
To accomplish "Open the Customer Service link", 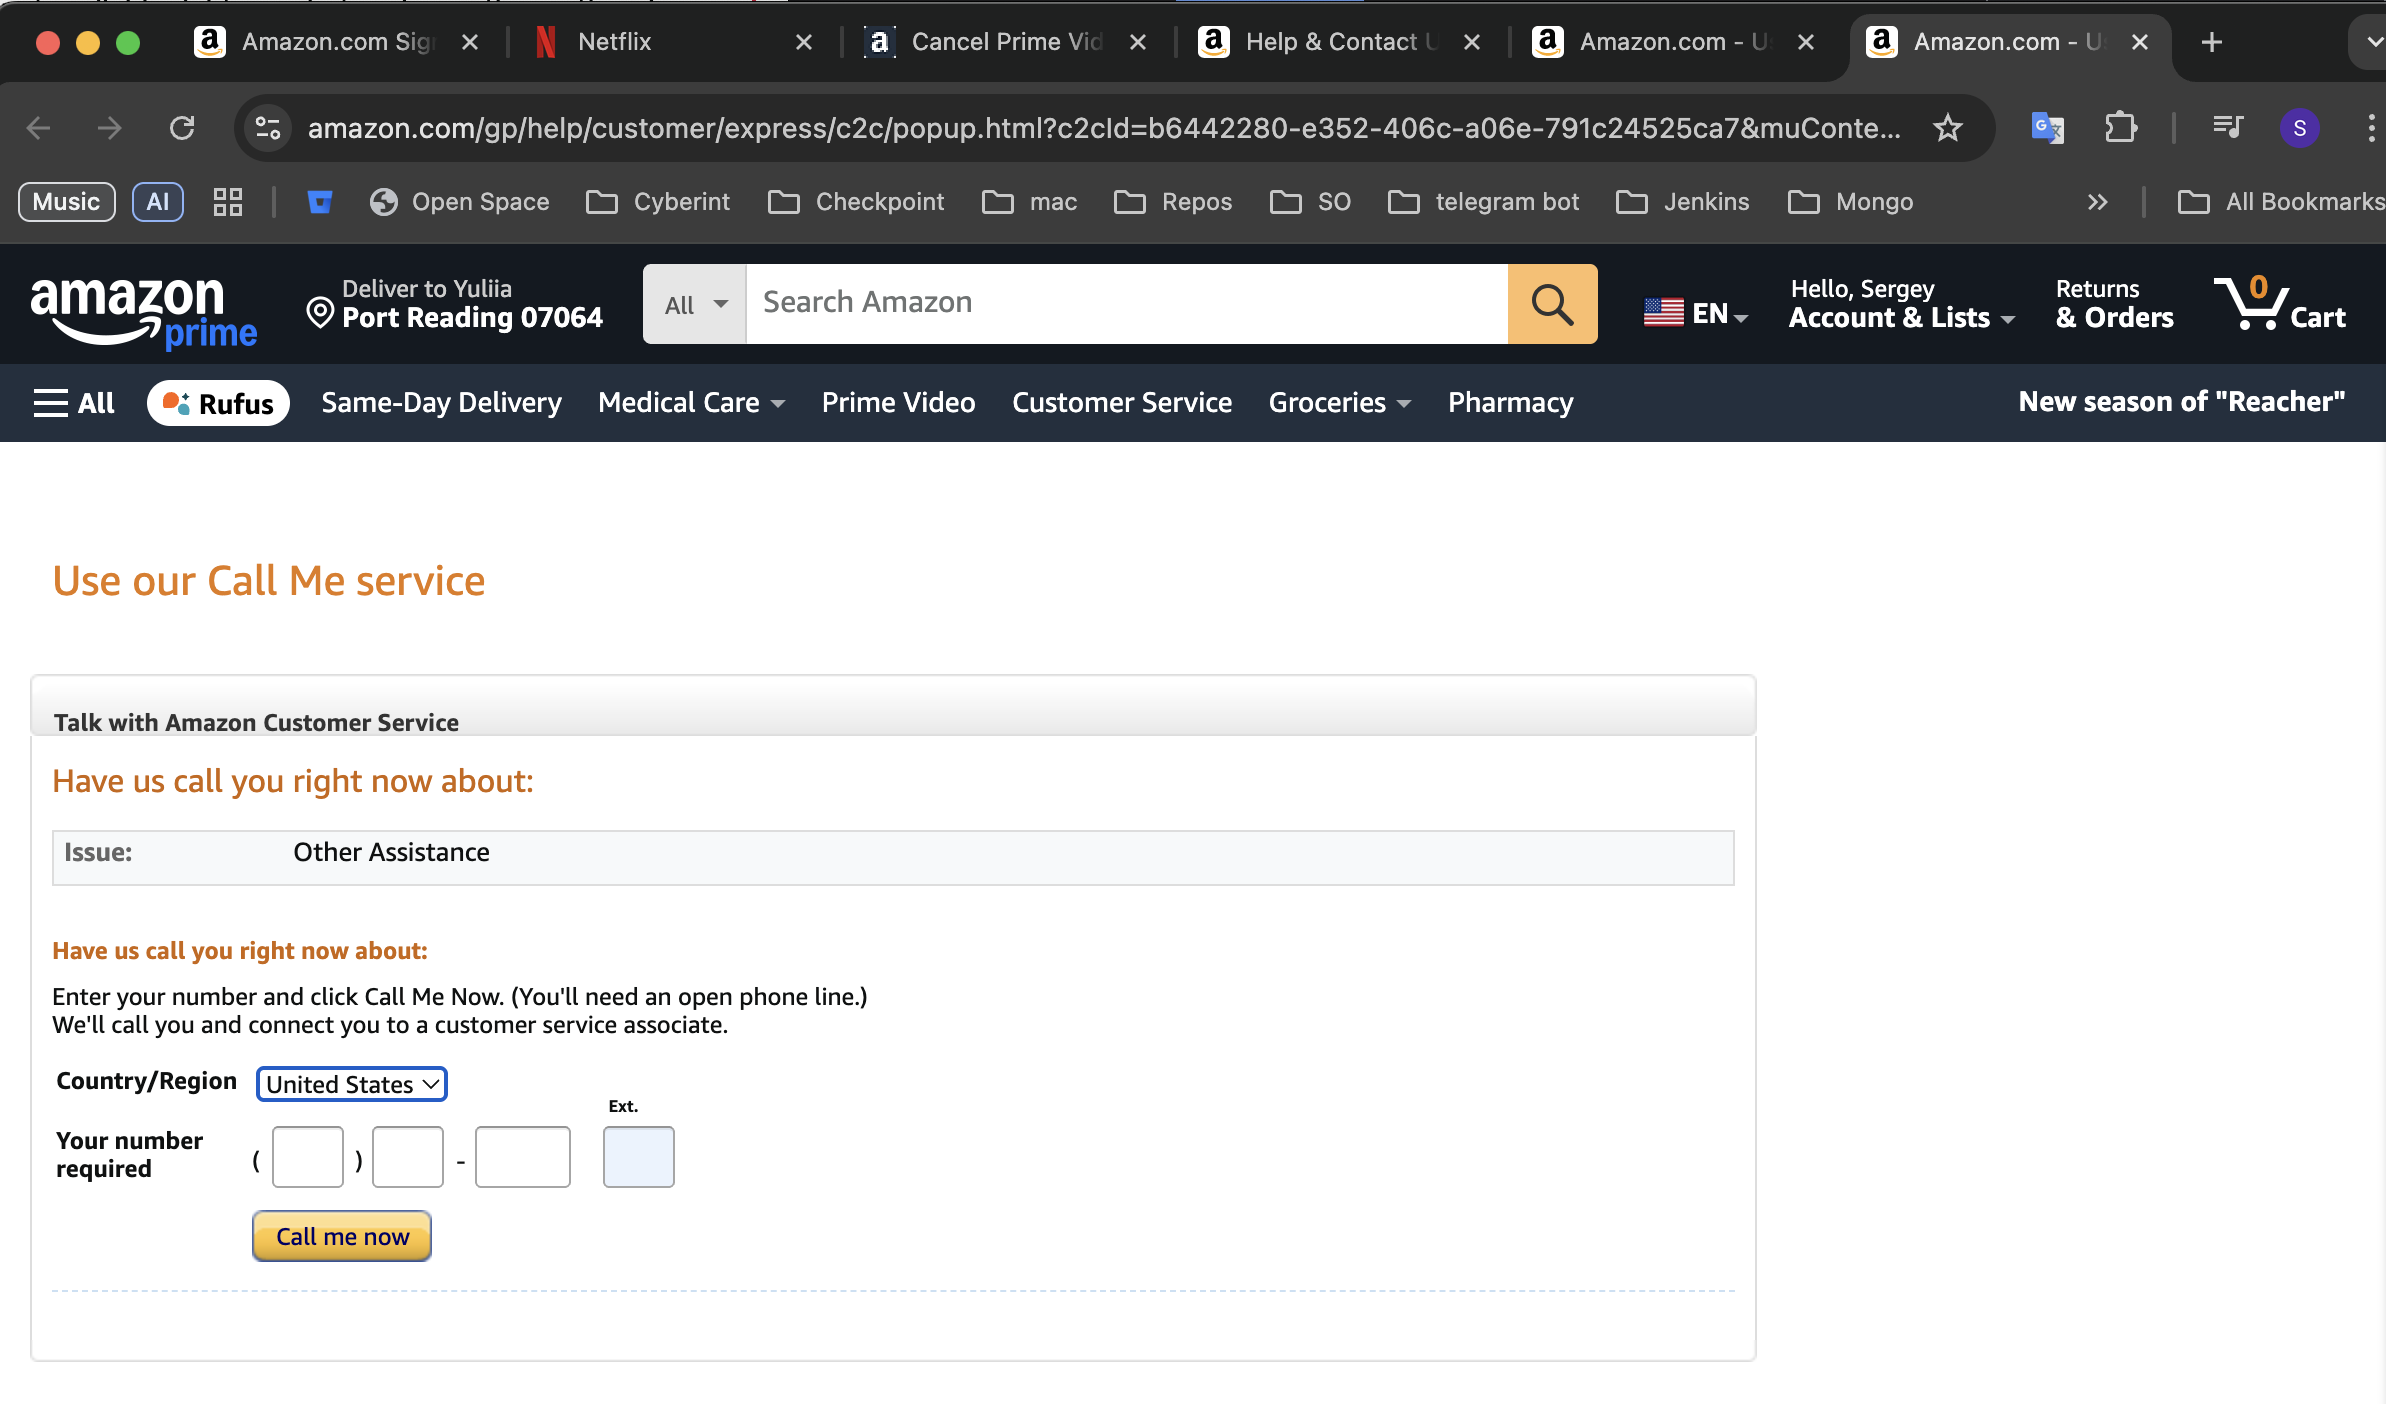I will click(x=1121, y=403).
